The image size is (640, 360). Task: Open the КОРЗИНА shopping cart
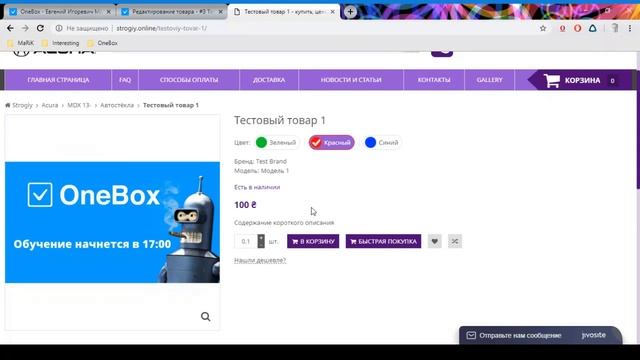pos(580,80)
